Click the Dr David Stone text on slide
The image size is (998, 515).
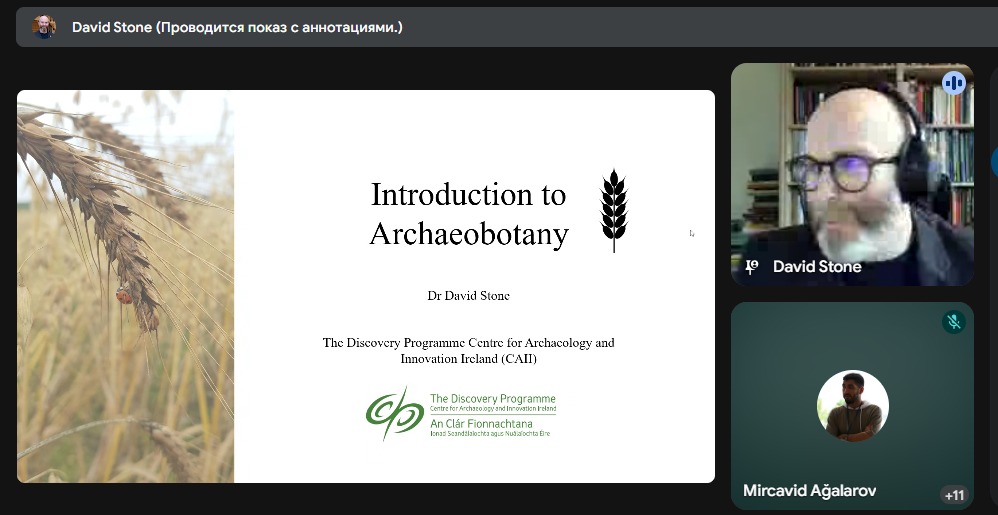tap(468, 296)
